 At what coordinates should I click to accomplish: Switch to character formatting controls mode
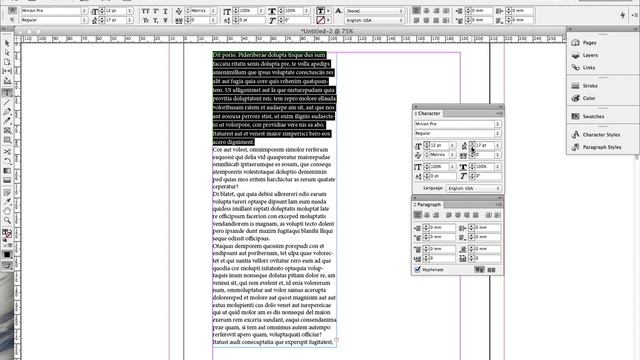pos(12,10)
